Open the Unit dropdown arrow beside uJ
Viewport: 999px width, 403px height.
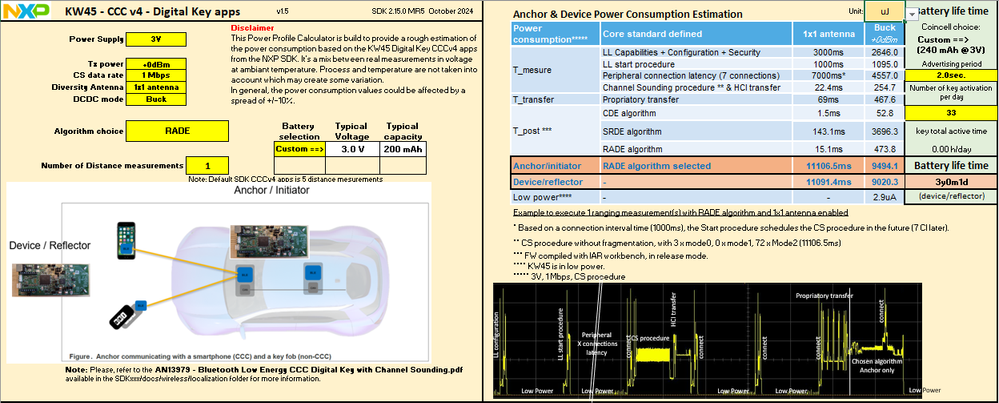pos(912,13)
